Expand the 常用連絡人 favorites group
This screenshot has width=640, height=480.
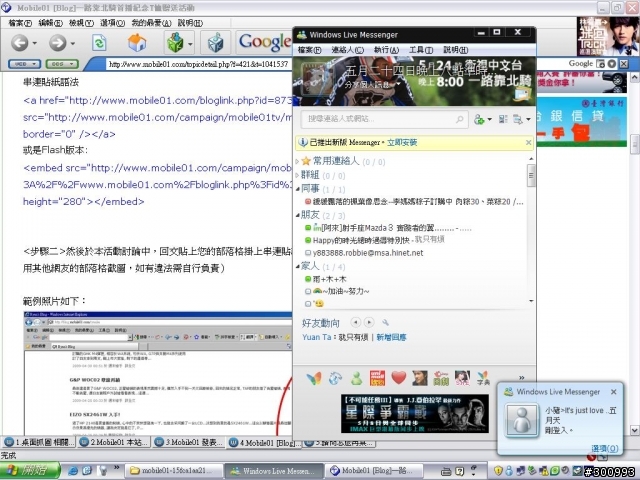[297, 162]
